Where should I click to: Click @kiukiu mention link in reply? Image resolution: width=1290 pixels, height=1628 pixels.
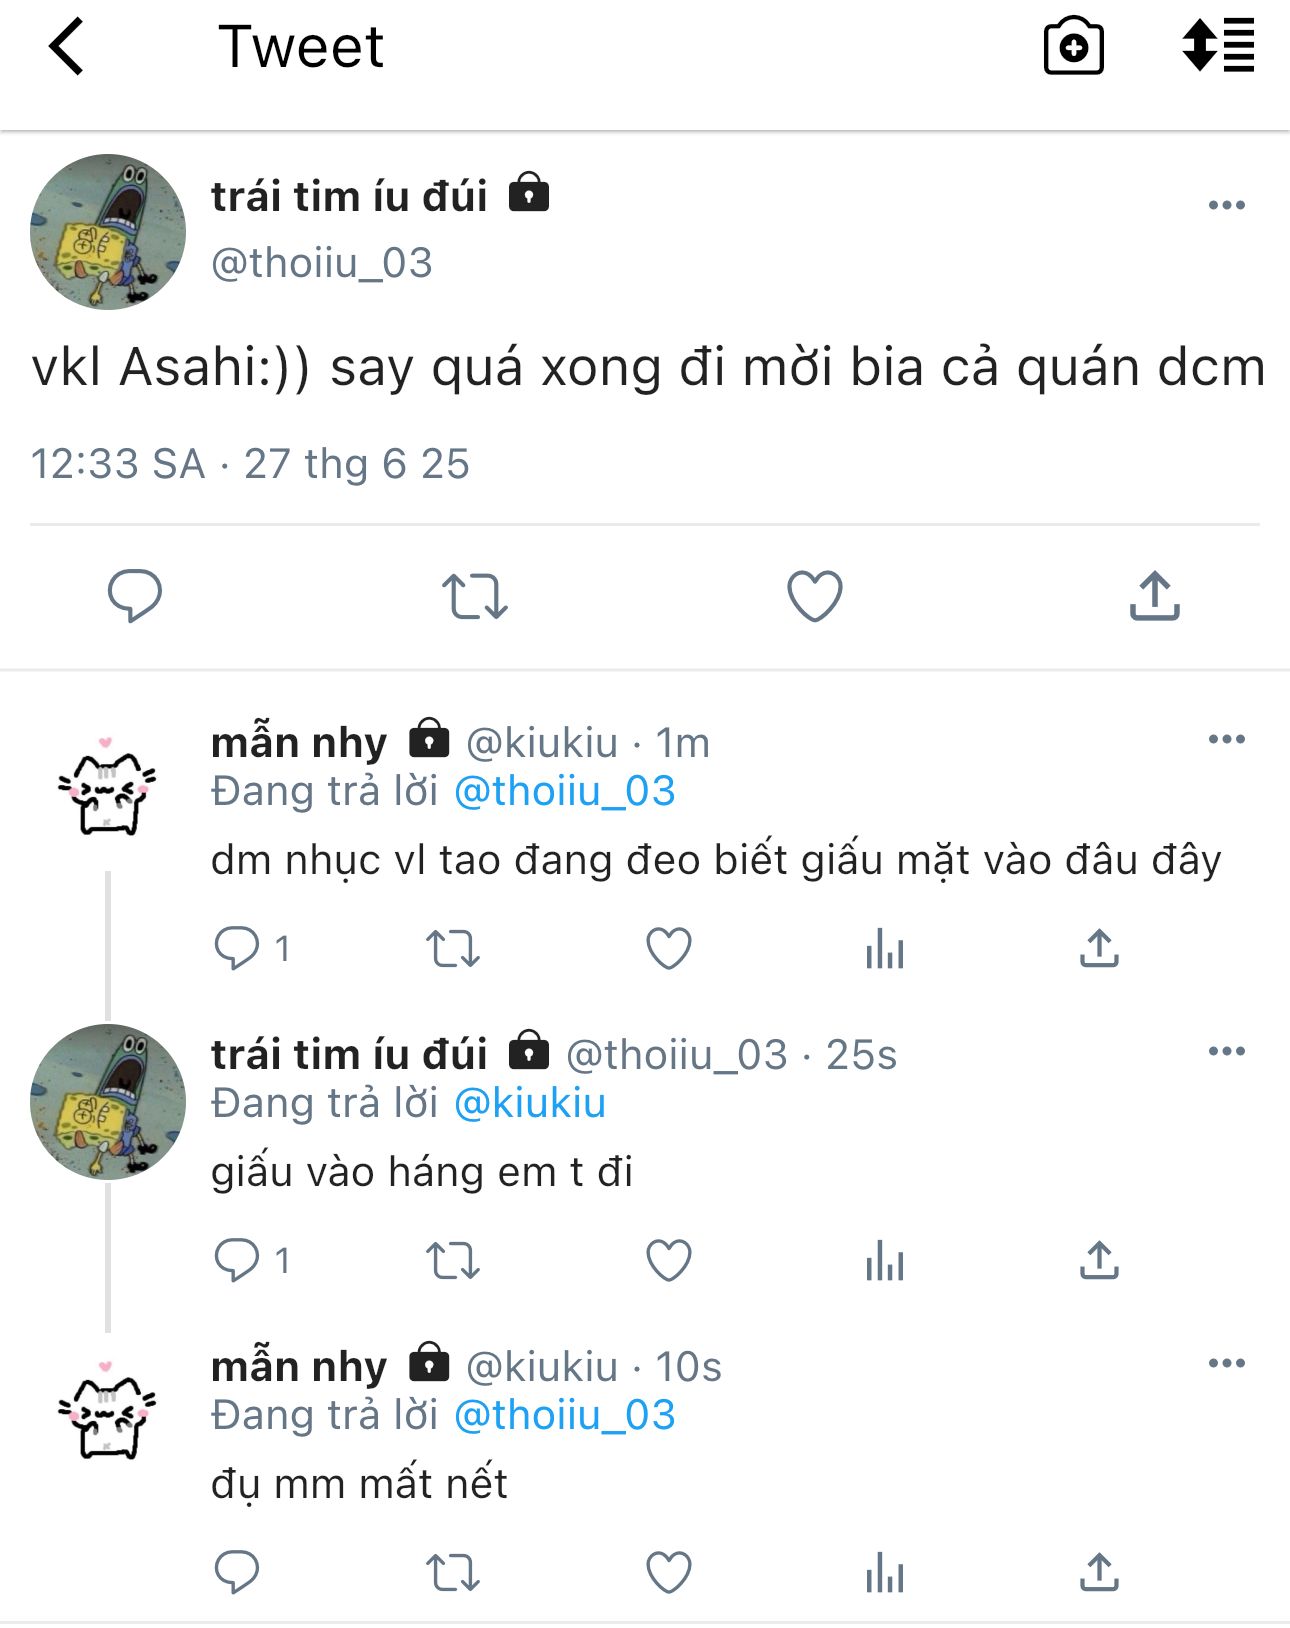[529, 1103]
